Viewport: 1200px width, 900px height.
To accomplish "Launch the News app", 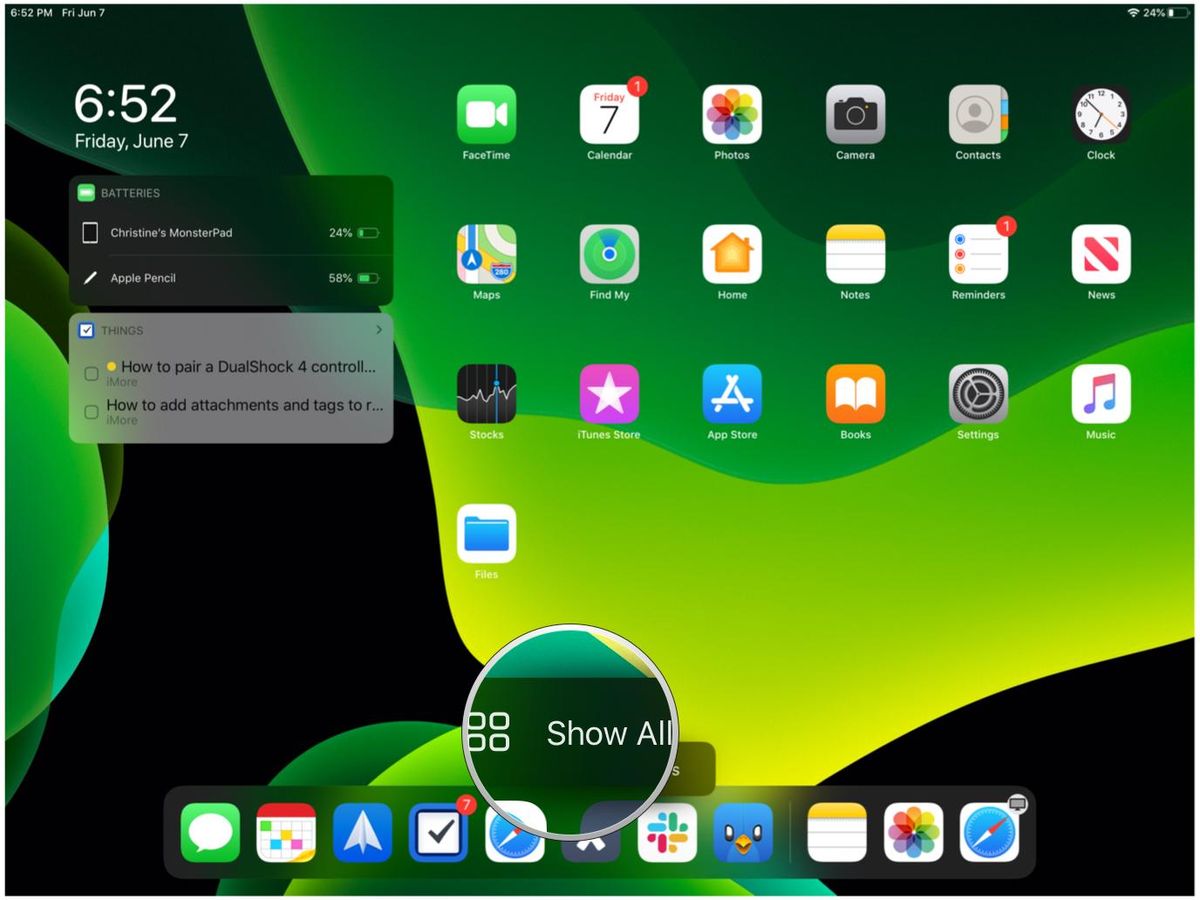I will tap(1101, 253).
